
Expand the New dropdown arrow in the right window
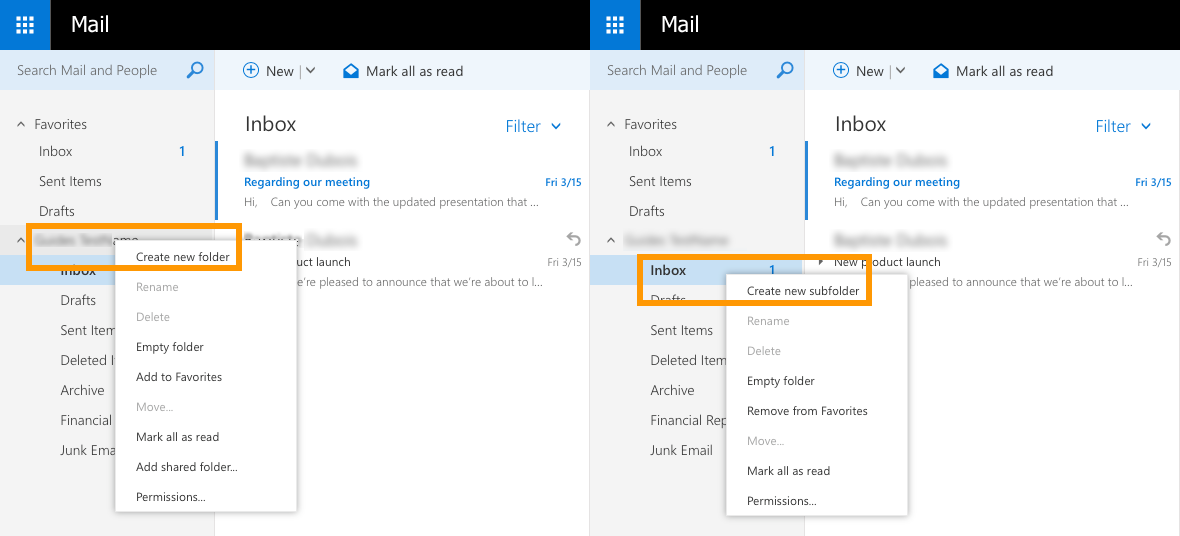[901, 71]
